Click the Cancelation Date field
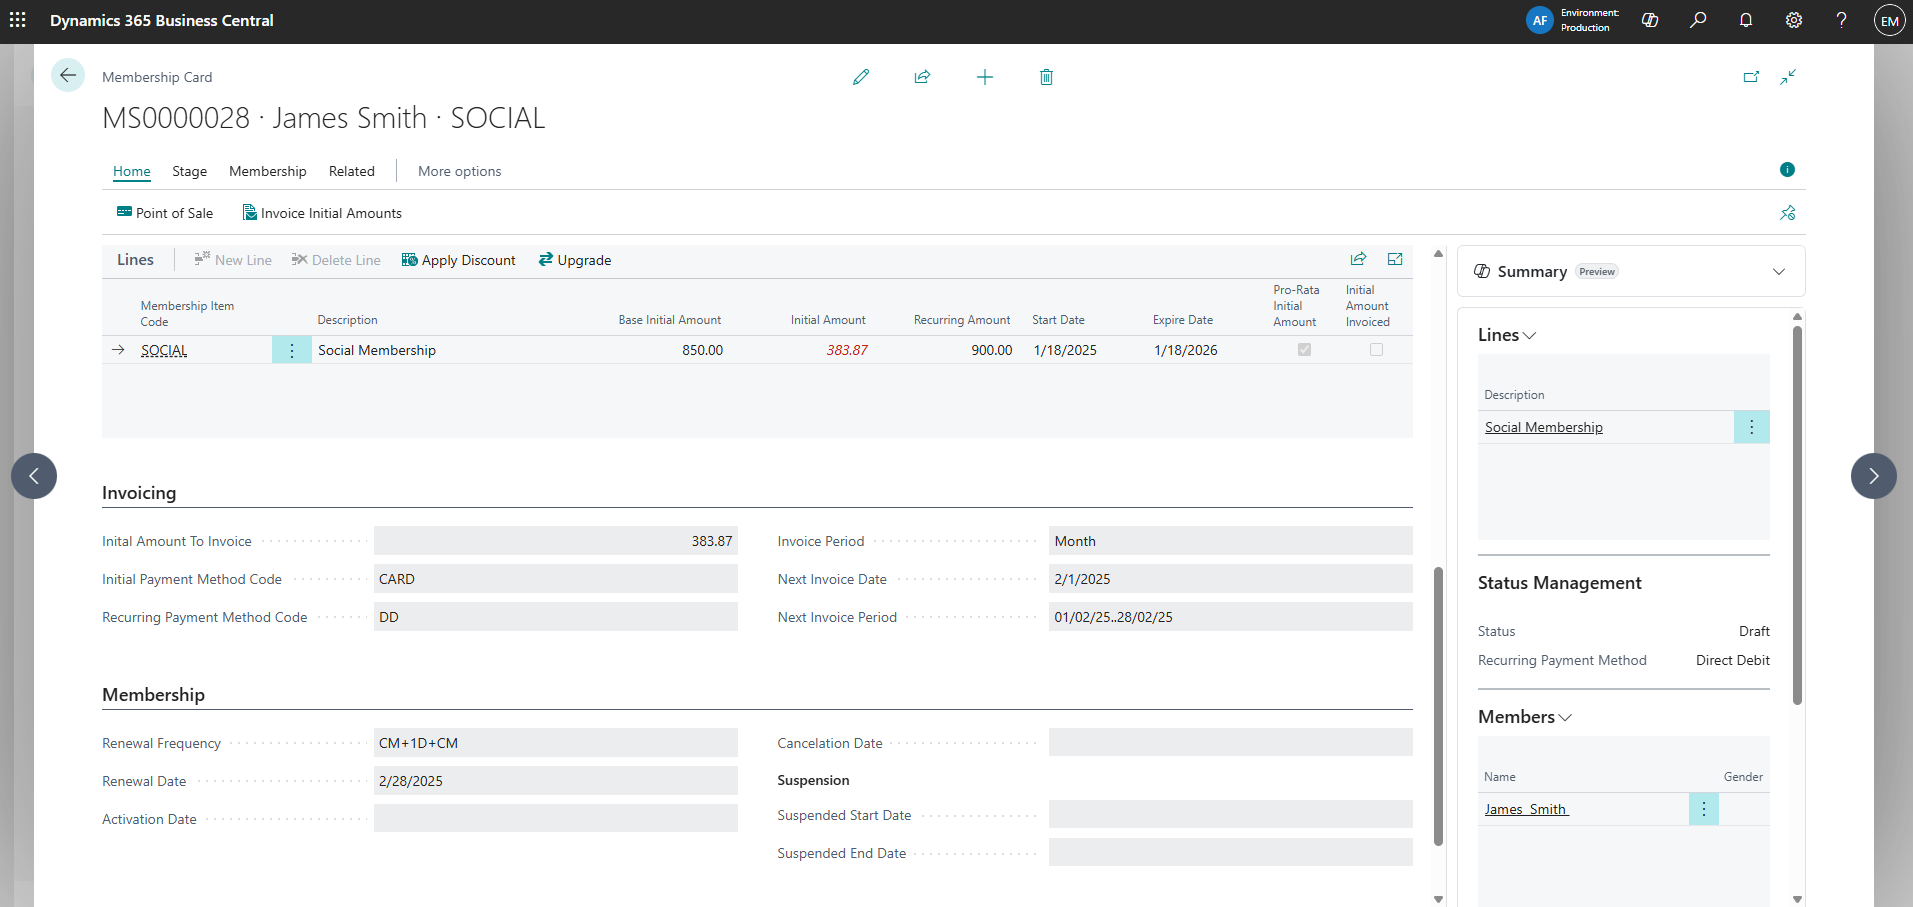Screen dimensions: 1913x907 click(x=1231, y=743)
